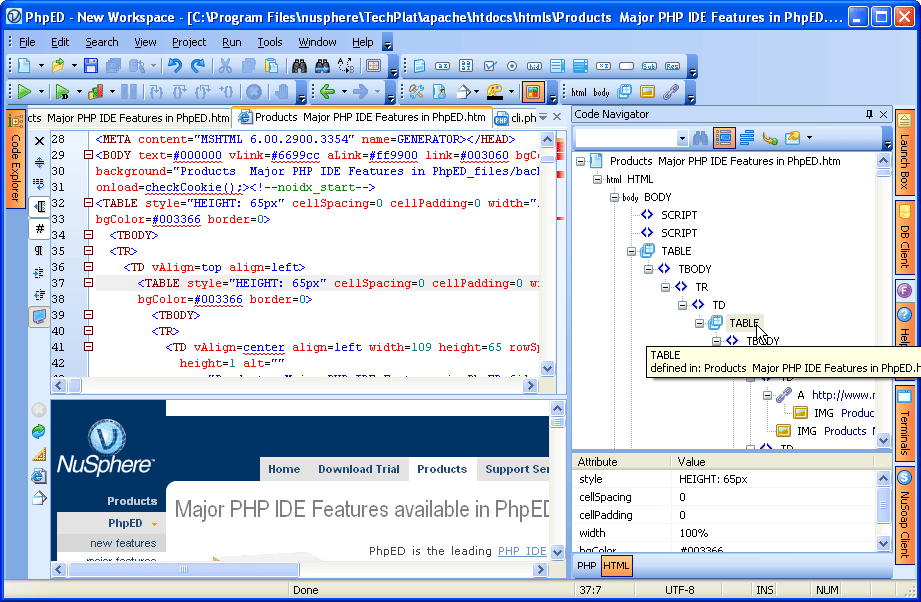
Task: Click the insert hyperlink chain icon
Action: pyautogui.click(x=671, y=92)
